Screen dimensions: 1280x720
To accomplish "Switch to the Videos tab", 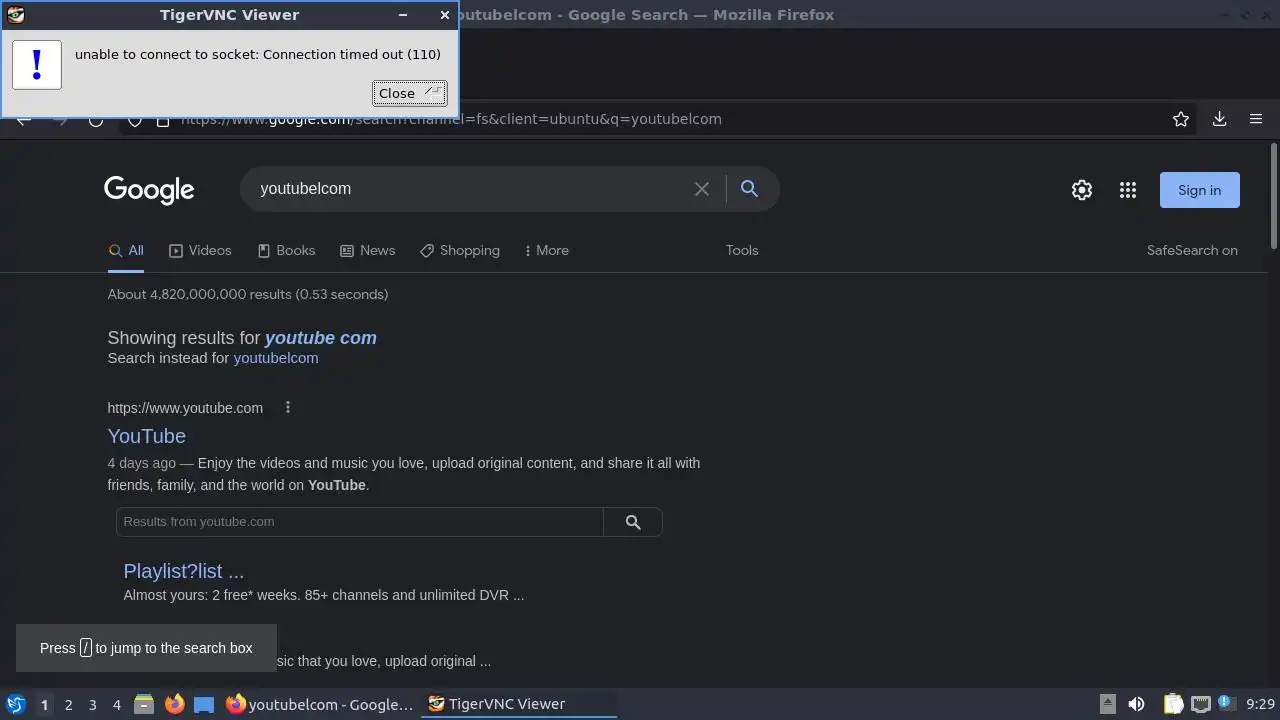I will [200, 251].
